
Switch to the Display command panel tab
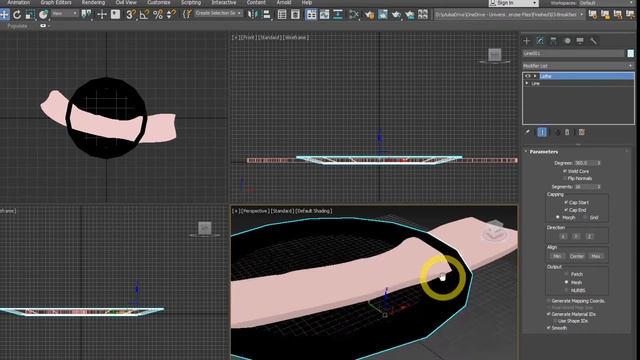(x=580, y=41)
